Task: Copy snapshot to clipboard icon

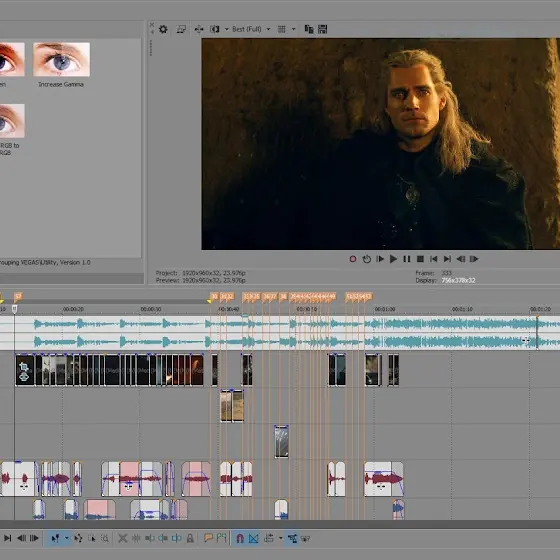Action: click(x=309, y=29)
